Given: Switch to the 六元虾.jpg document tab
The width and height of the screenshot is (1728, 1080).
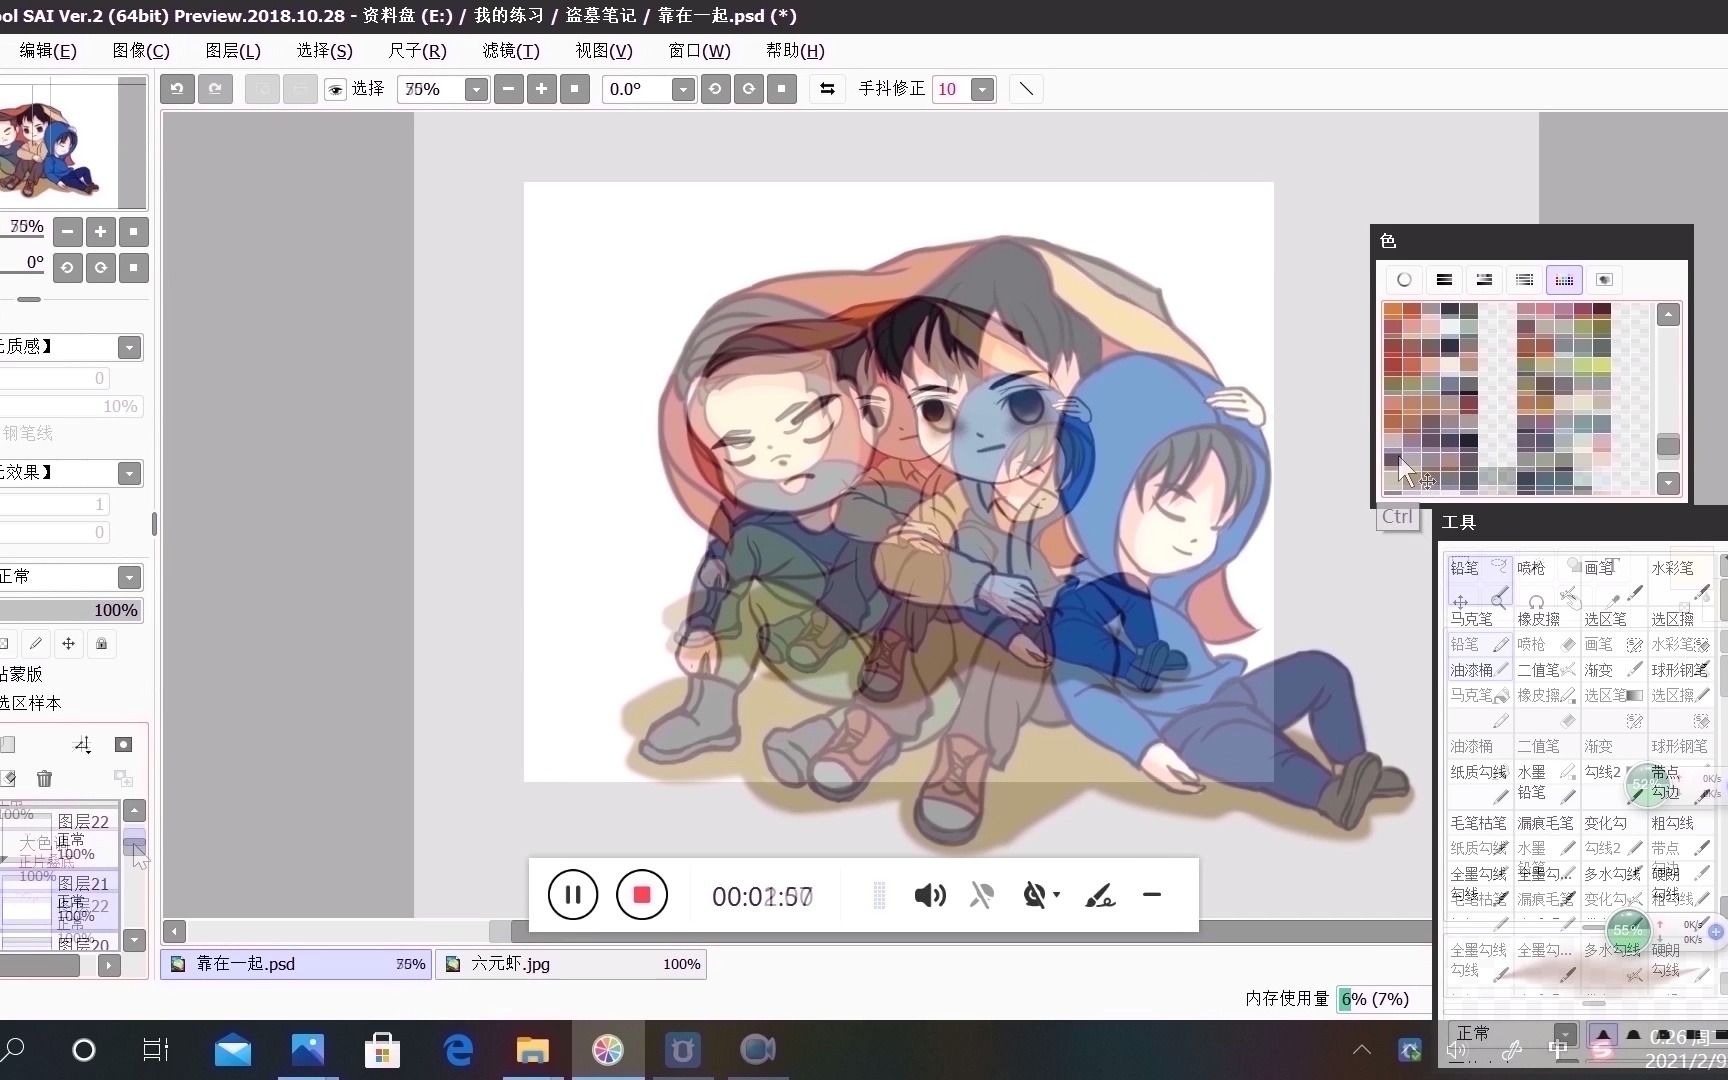Looking at the screenshot, I should click(571, 964).
